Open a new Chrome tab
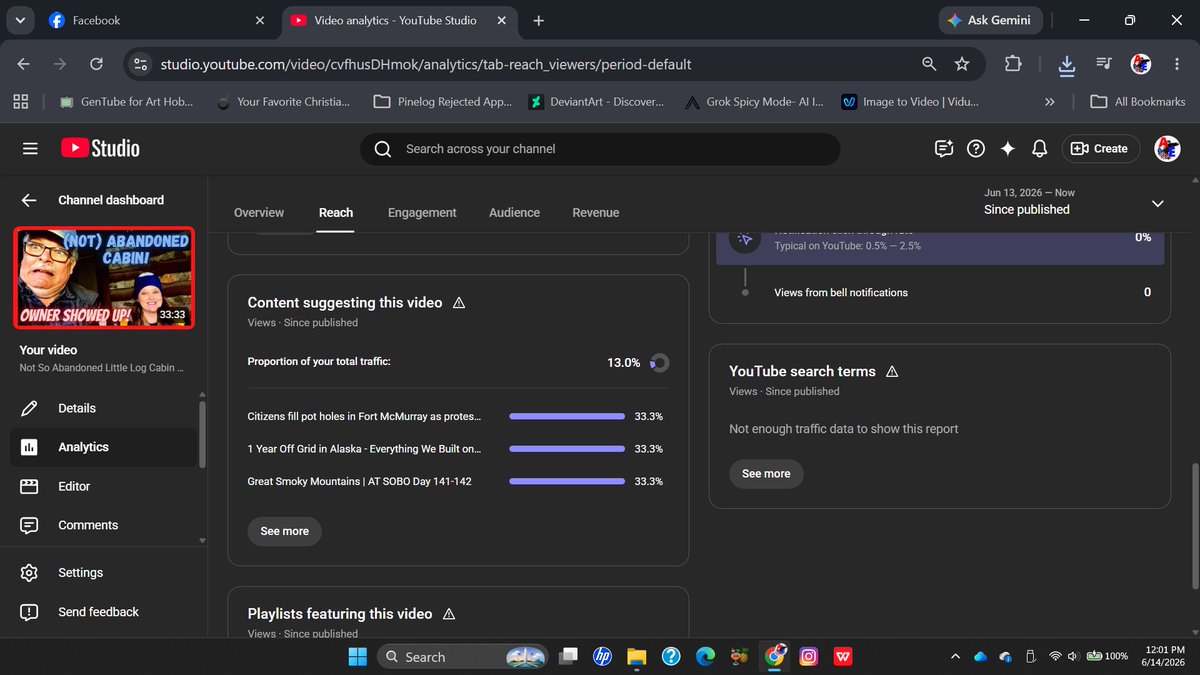 (x=539, y=20)
